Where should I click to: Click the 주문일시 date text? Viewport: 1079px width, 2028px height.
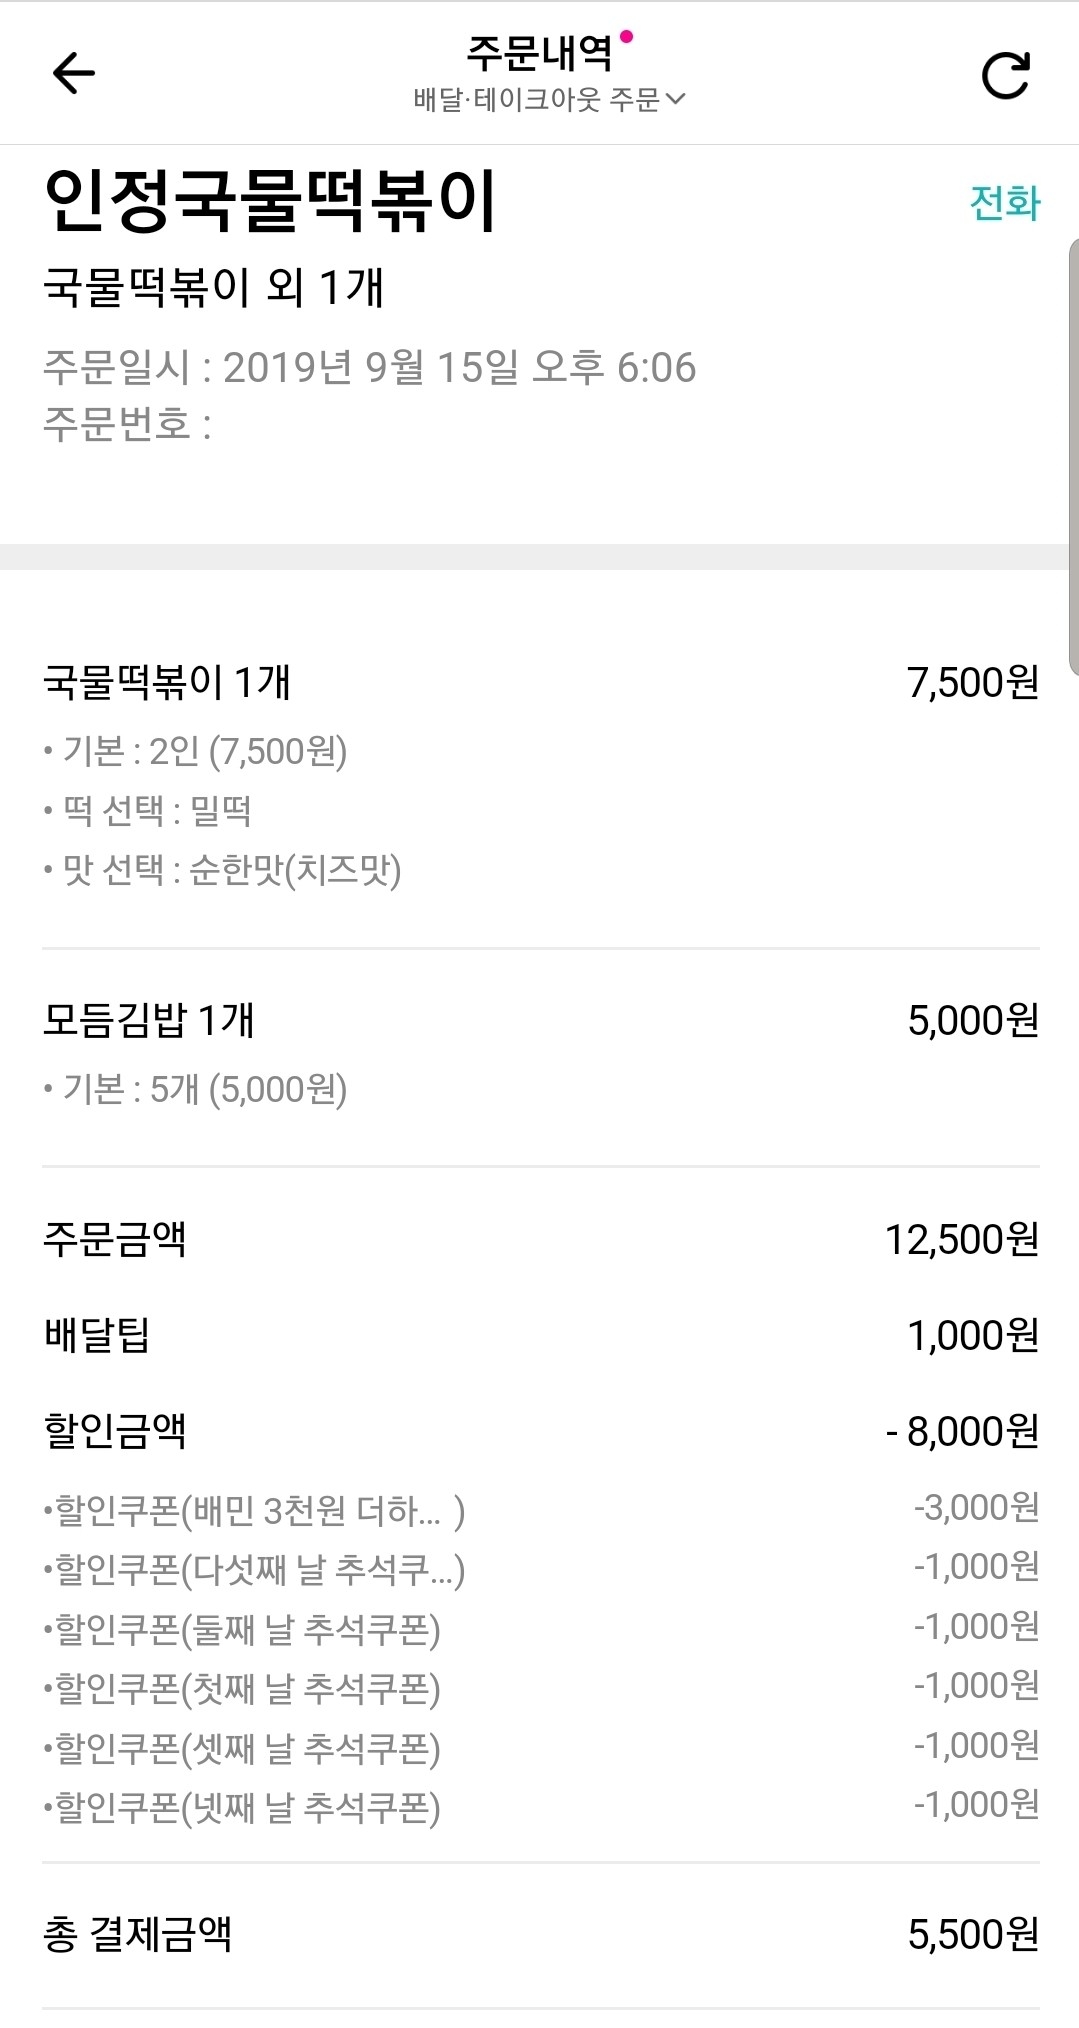point(369,368)
